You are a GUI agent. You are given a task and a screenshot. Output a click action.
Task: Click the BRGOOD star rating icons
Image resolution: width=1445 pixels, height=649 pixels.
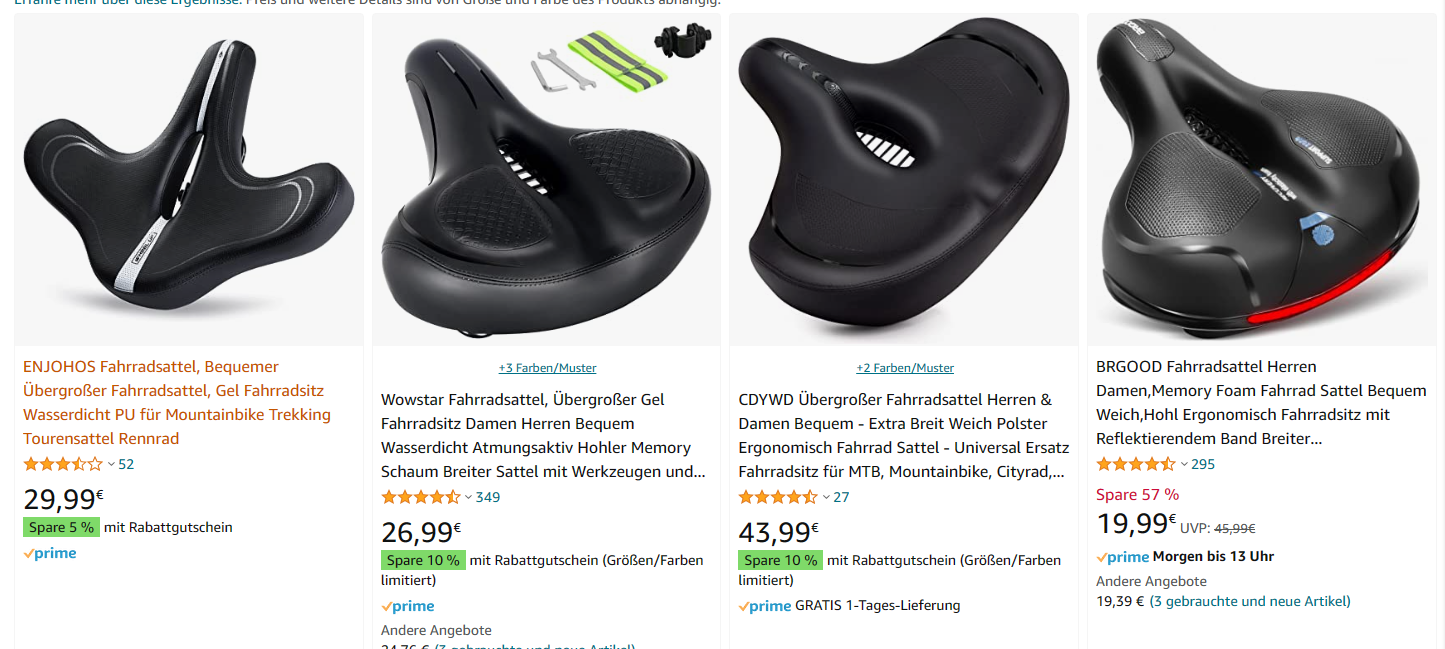[1136, 464]
